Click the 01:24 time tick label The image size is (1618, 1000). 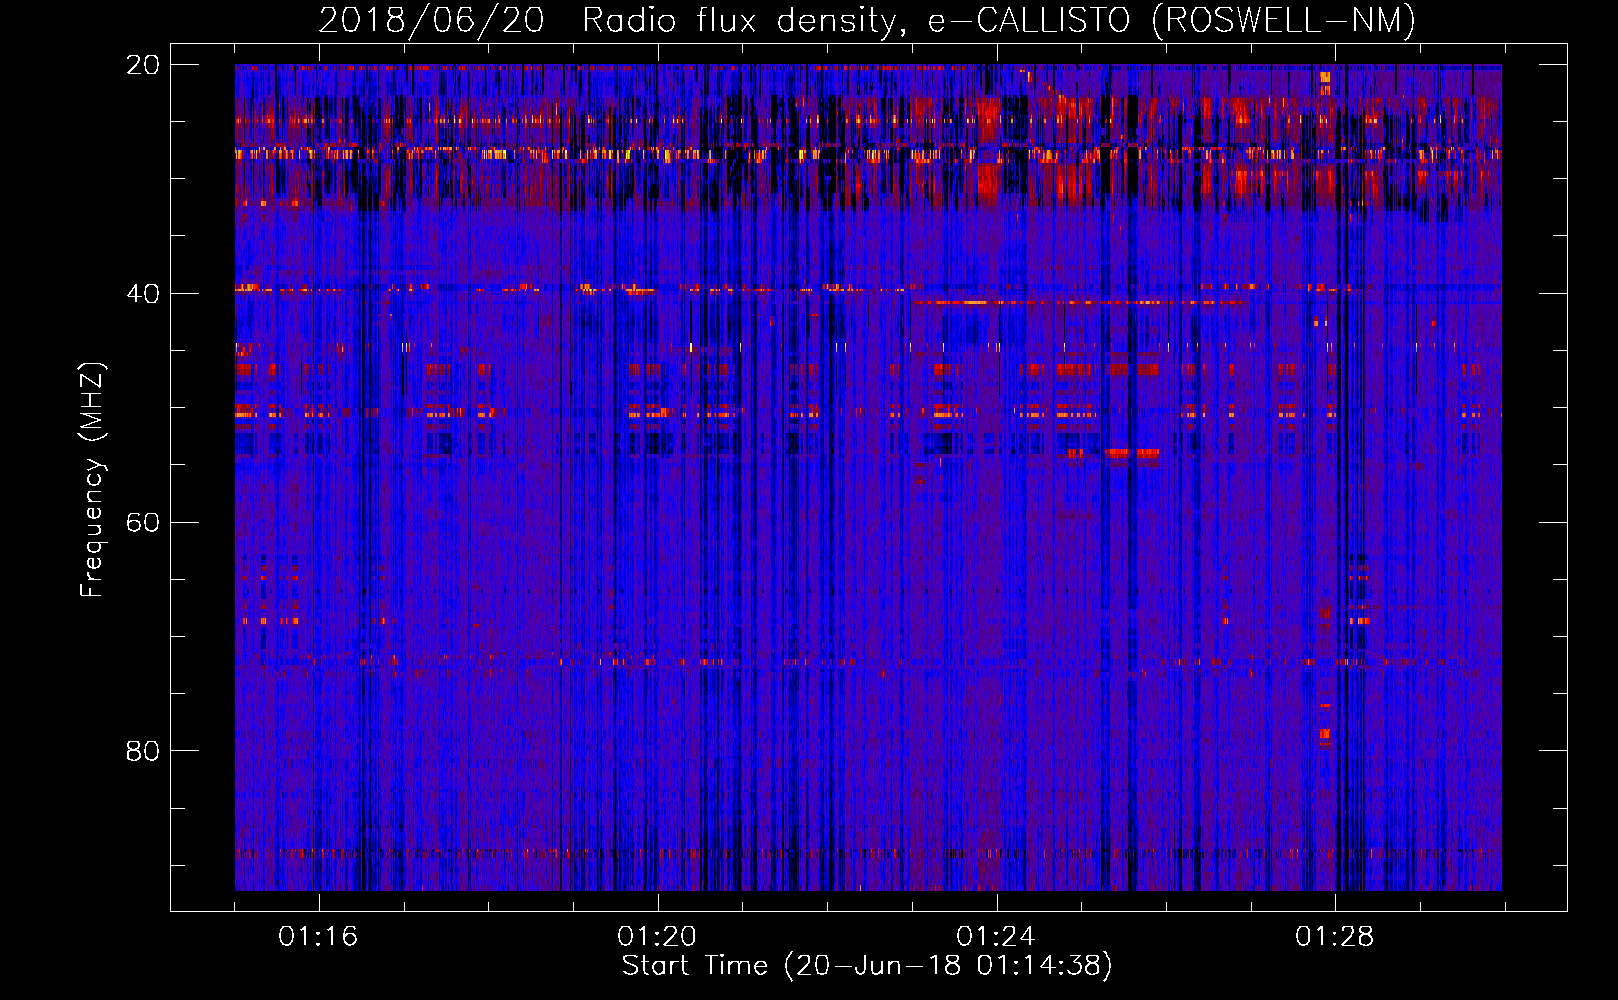996,937
